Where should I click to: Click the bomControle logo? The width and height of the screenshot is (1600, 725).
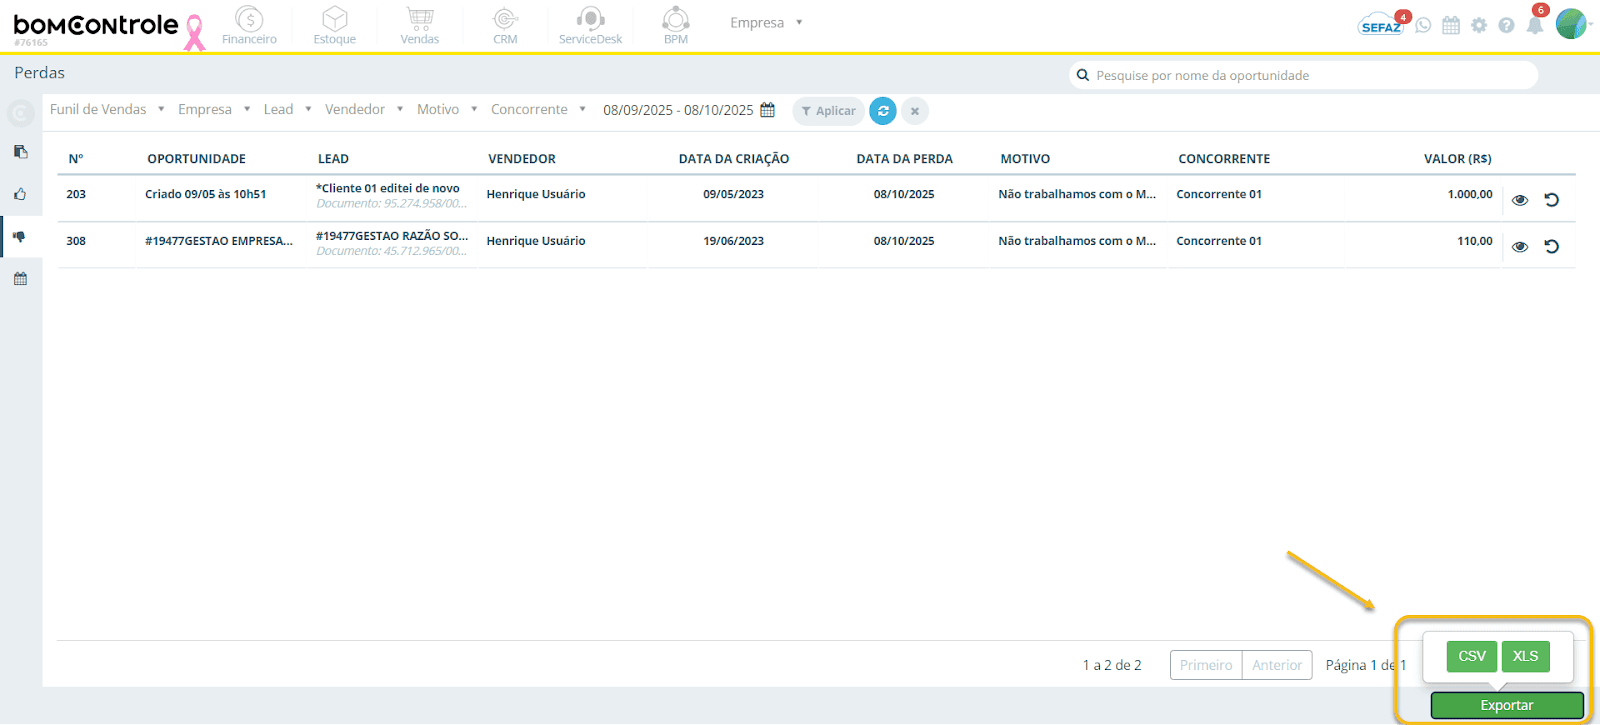[x=96, y=27]
